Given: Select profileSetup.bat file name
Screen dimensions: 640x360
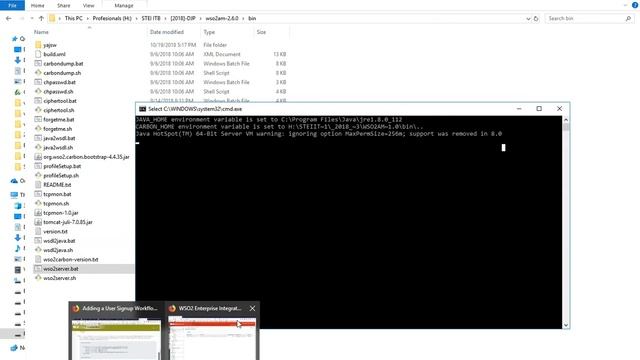Looking at the screenshot, I should 62,166.
